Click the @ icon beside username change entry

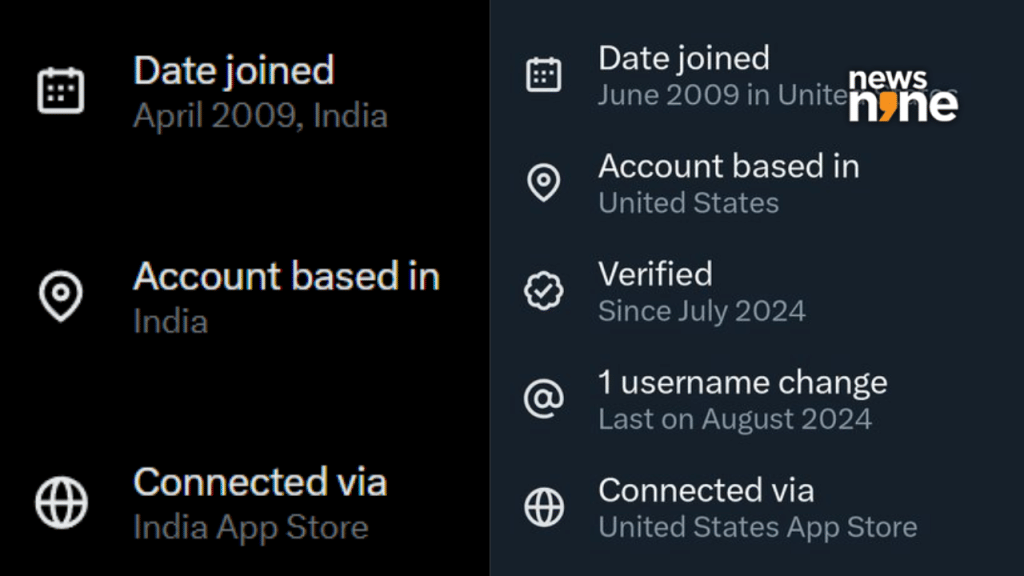pos(543,398)
